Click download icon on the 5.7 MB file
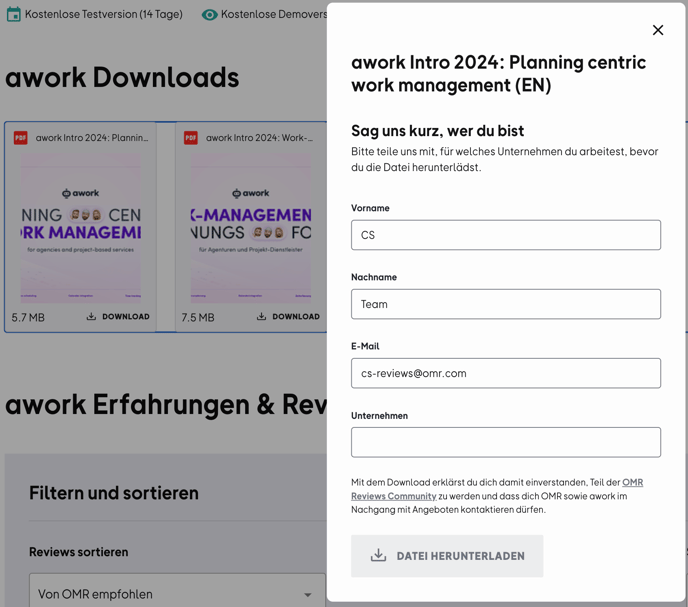 pyautogui.click(x=91, y=317)
